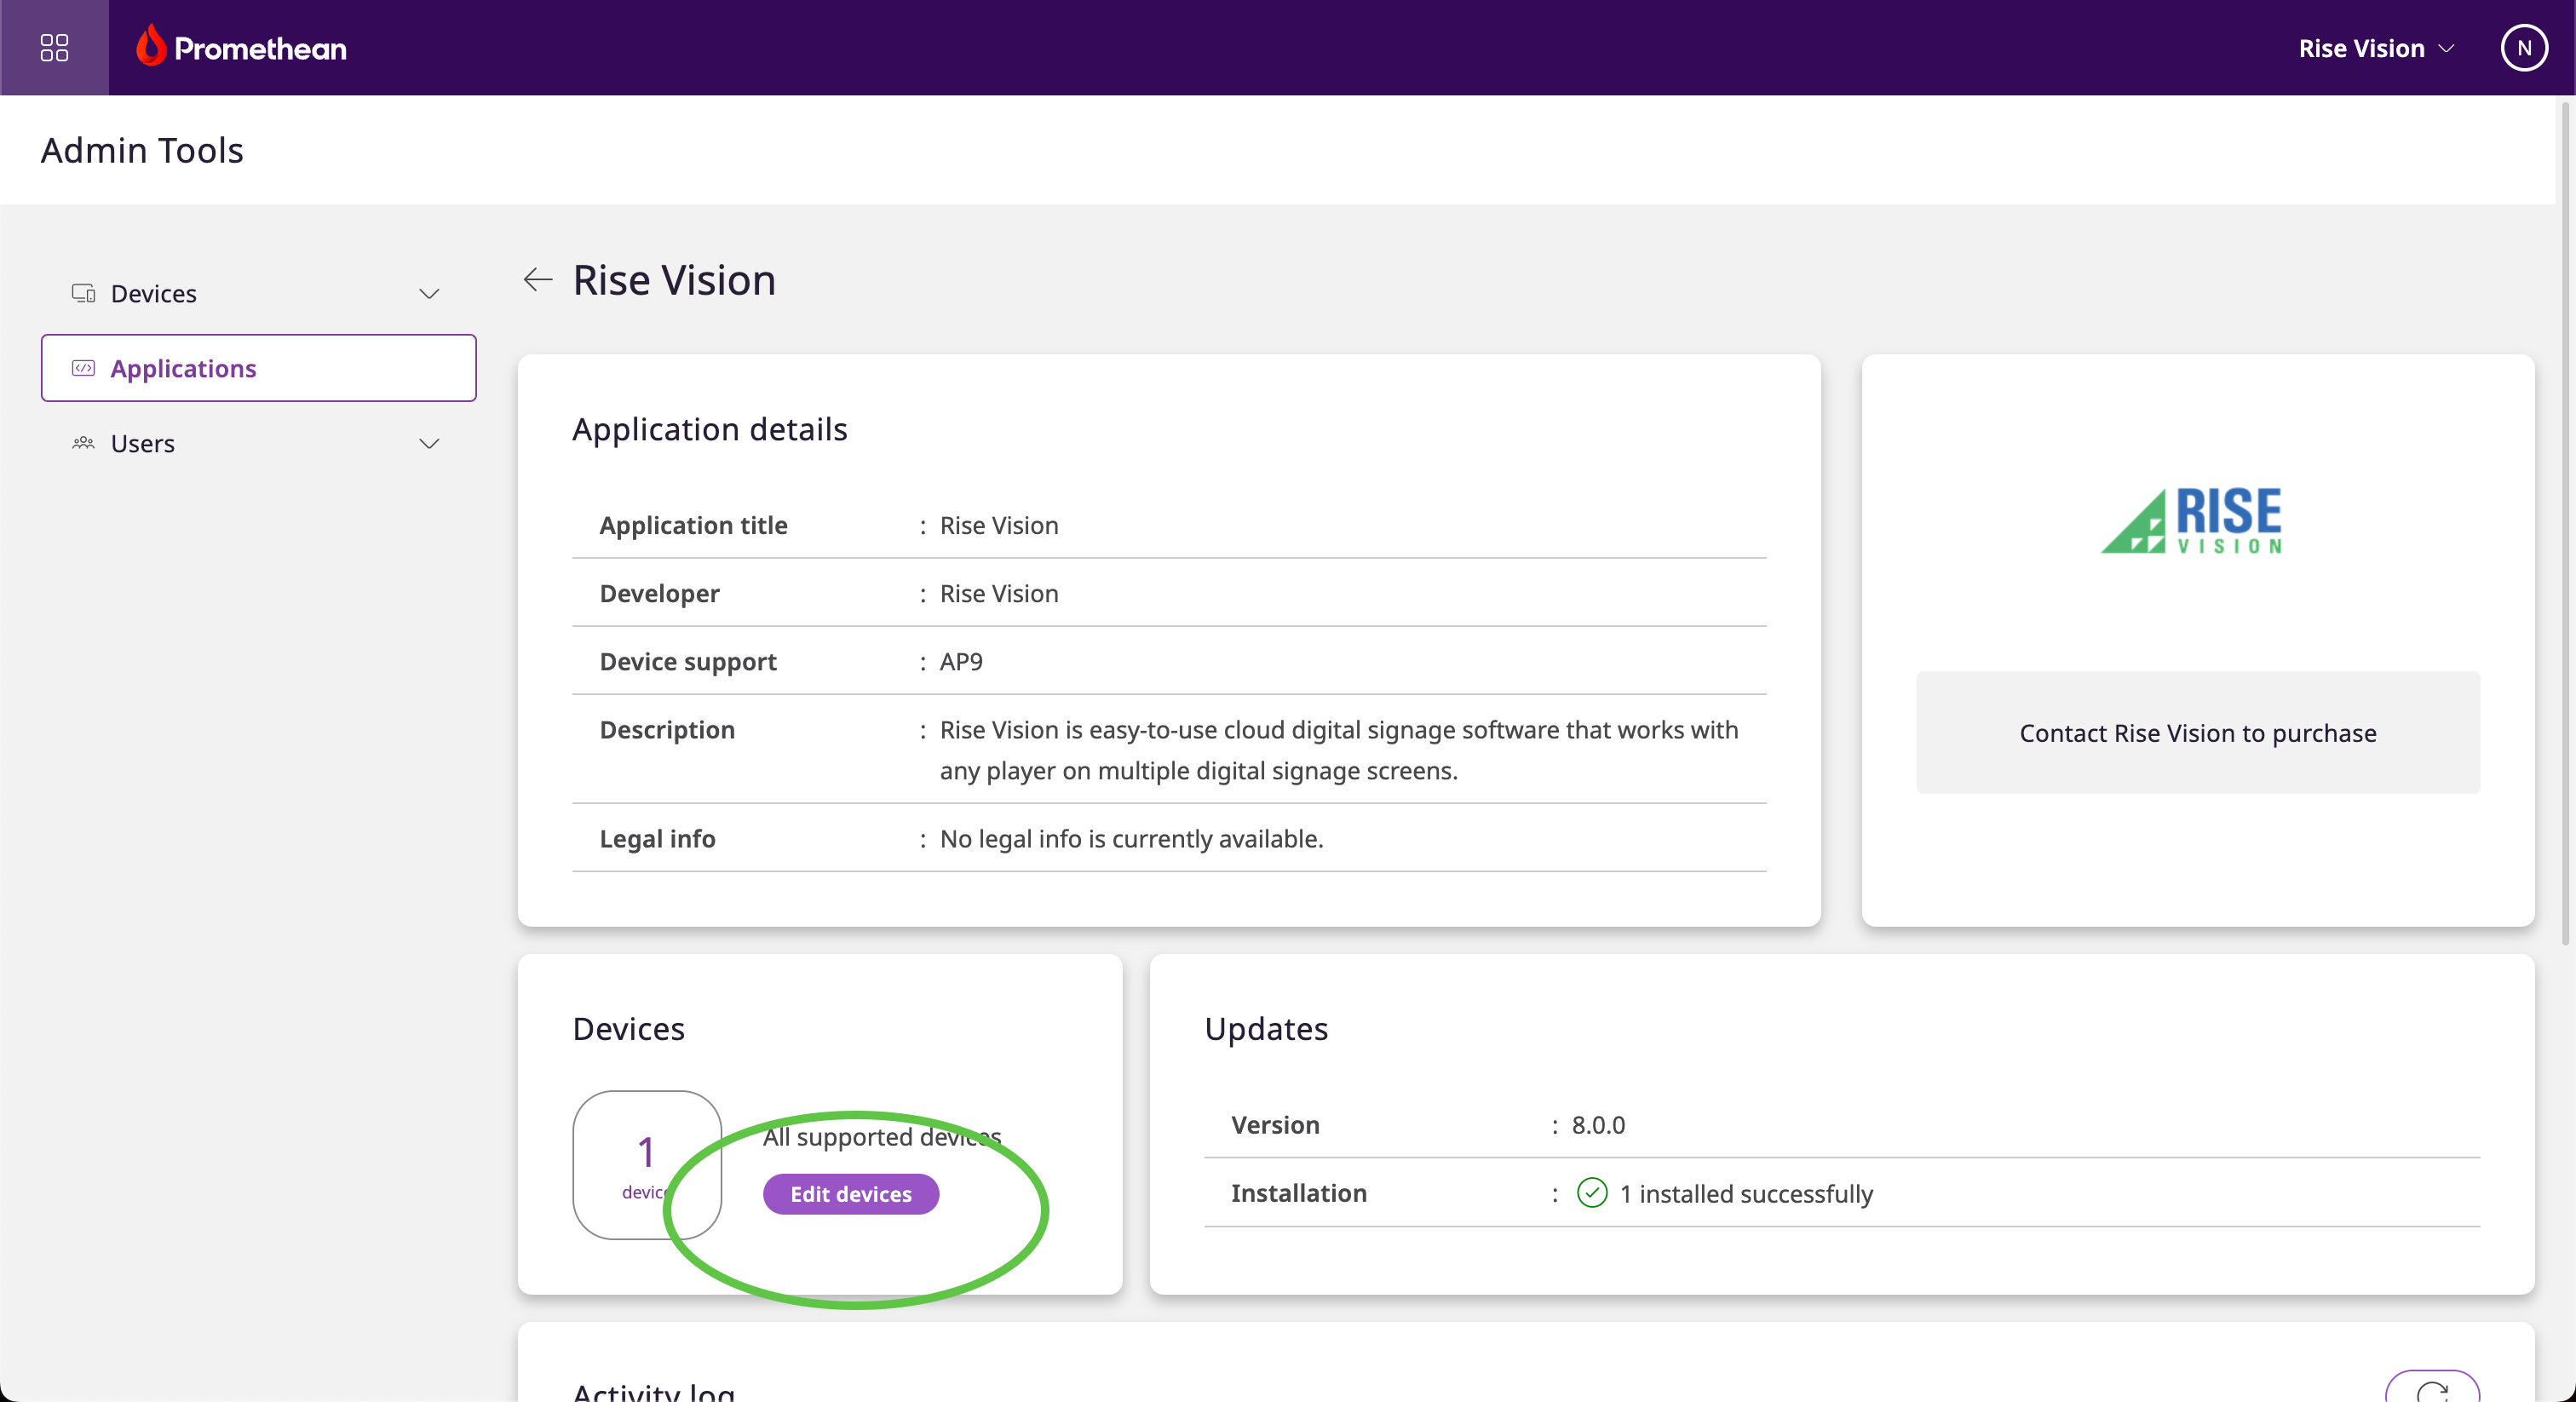Click the Legal info label

[657, 838]
